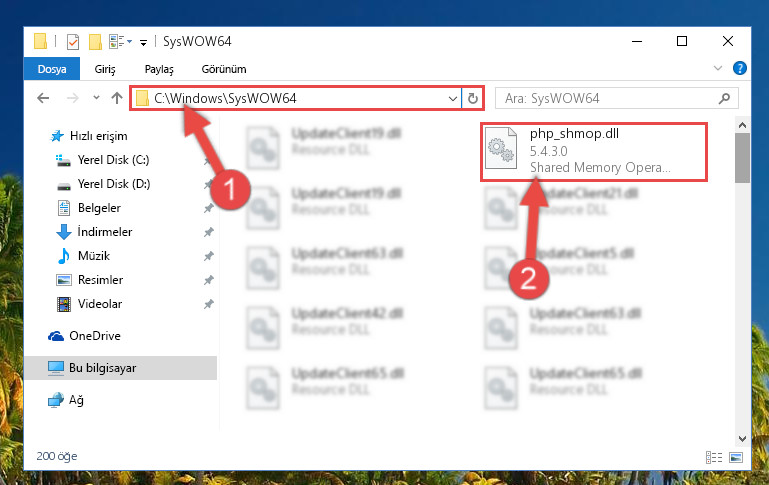This screenshot has height=485, width=769.
Task: Switch to the Paylaş ribbon tab
Action: (x=159, y=69)
